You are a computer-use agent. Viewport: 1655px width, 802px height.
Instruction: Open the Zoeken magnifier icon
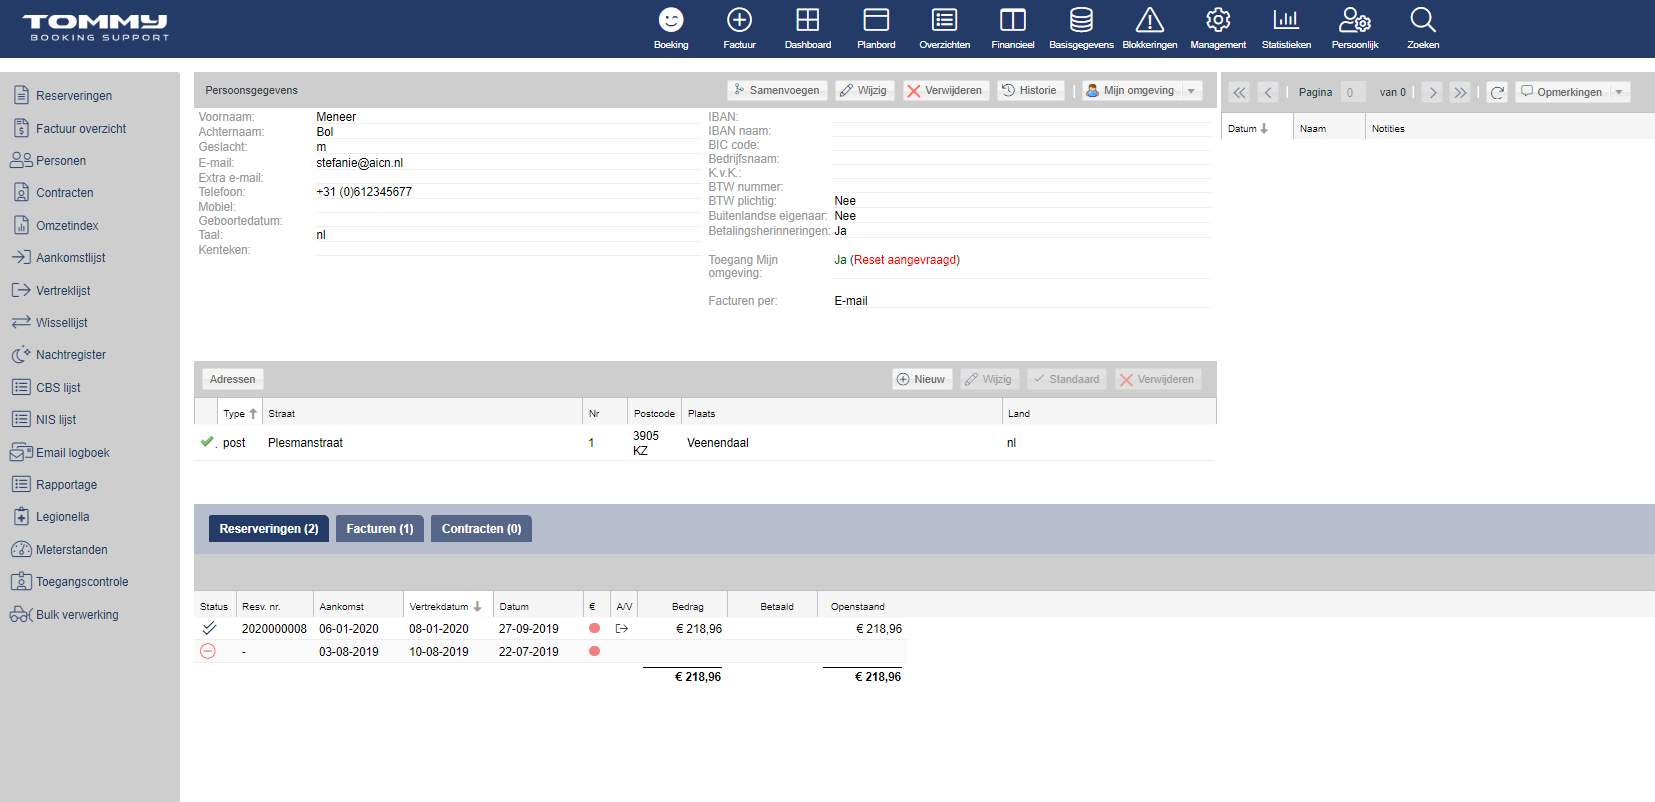pyautogui.click(x=1423, y=20)
